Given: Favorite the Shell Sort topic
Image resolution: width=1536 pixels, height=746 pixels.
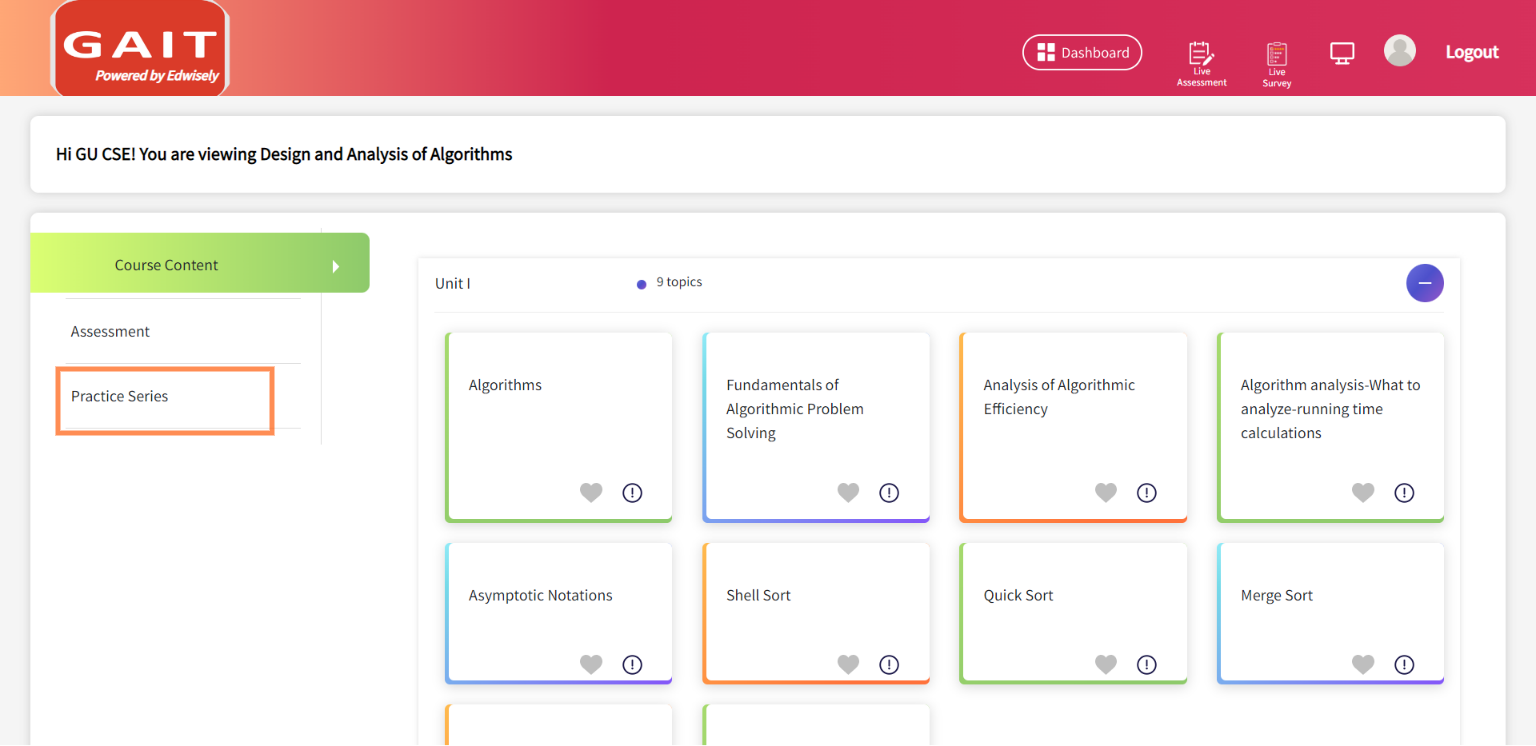Looking at the screenshot, I should pyautogui.click(x=848, y=664).
